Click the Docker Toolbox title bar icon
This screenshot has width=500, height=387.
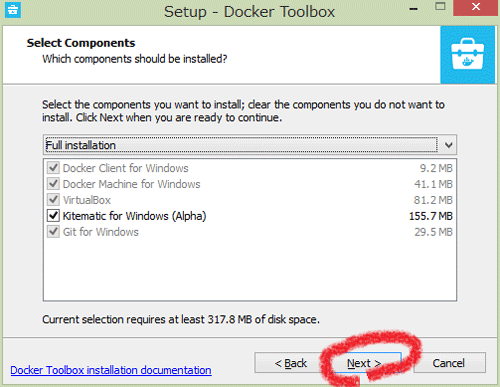tap(13, 10)
